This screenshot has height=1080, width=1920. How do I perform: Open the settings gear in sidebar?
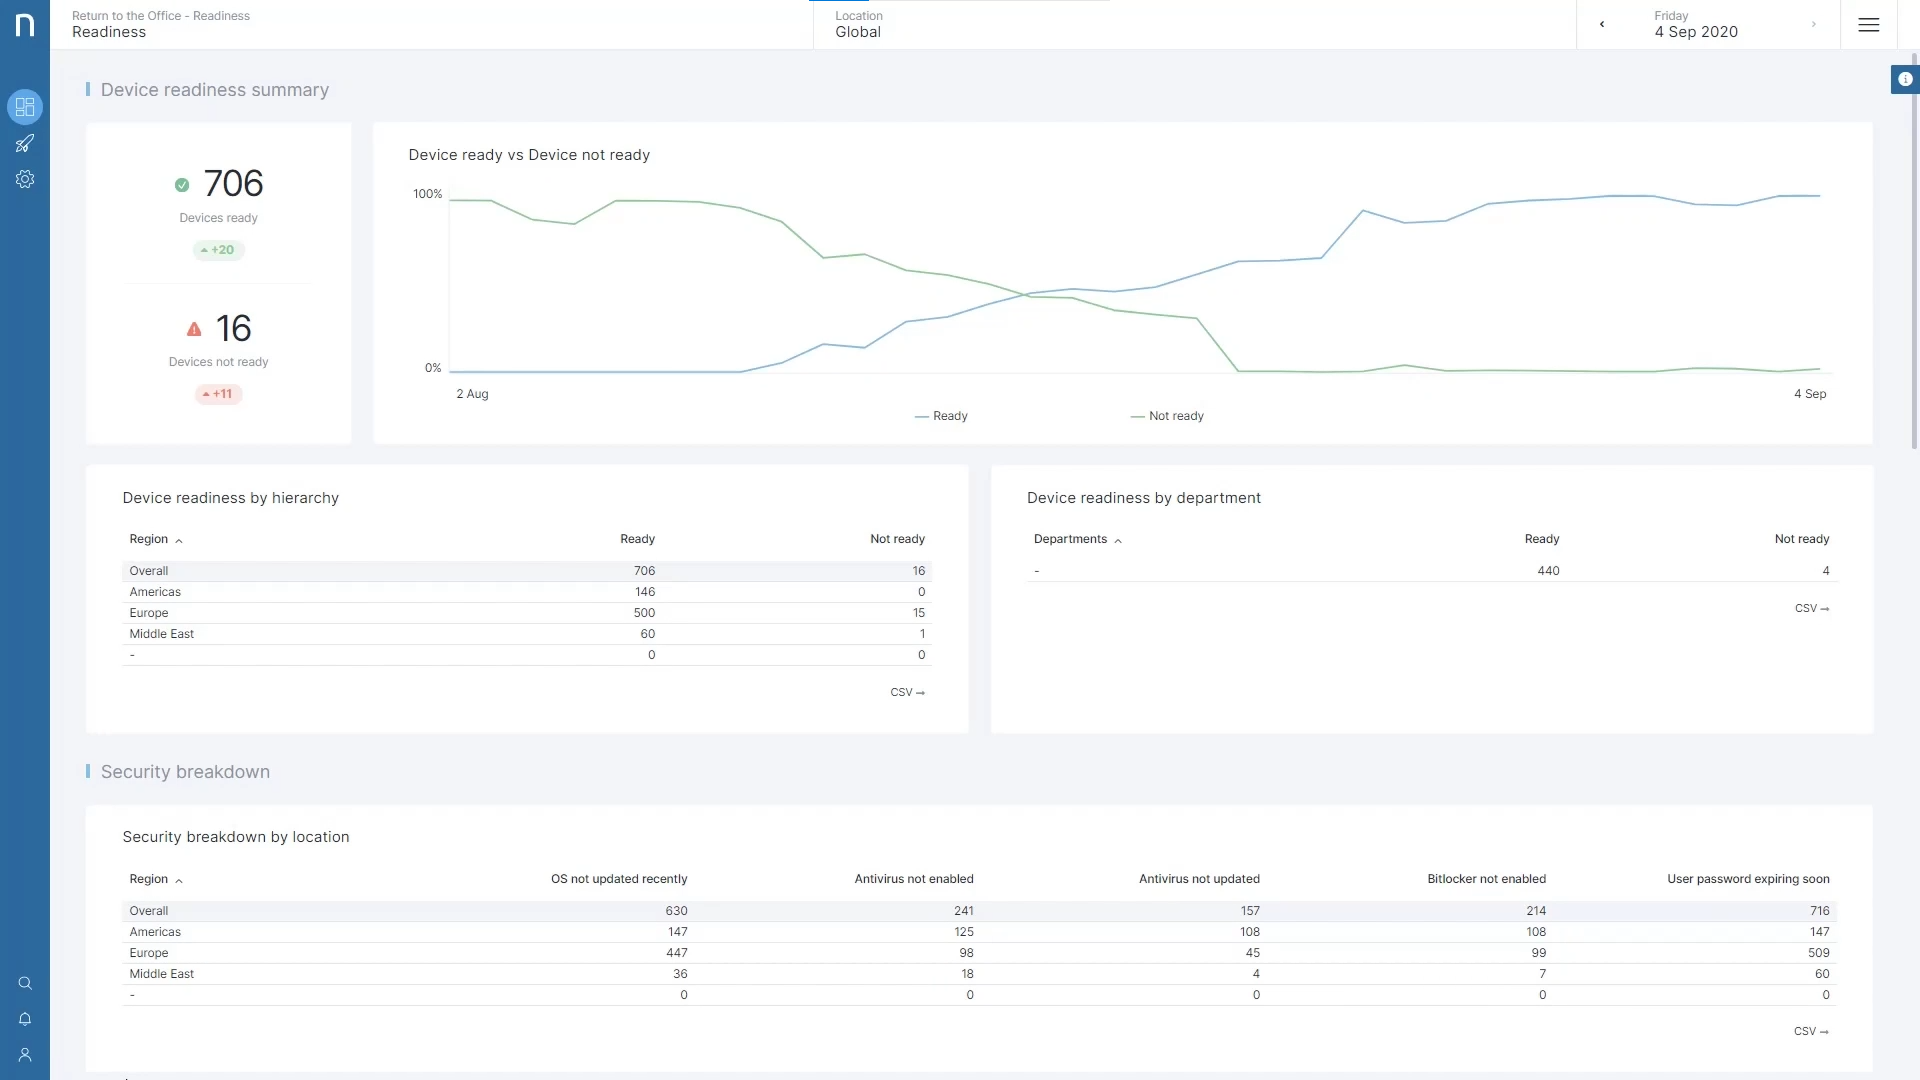coord(25,179)
